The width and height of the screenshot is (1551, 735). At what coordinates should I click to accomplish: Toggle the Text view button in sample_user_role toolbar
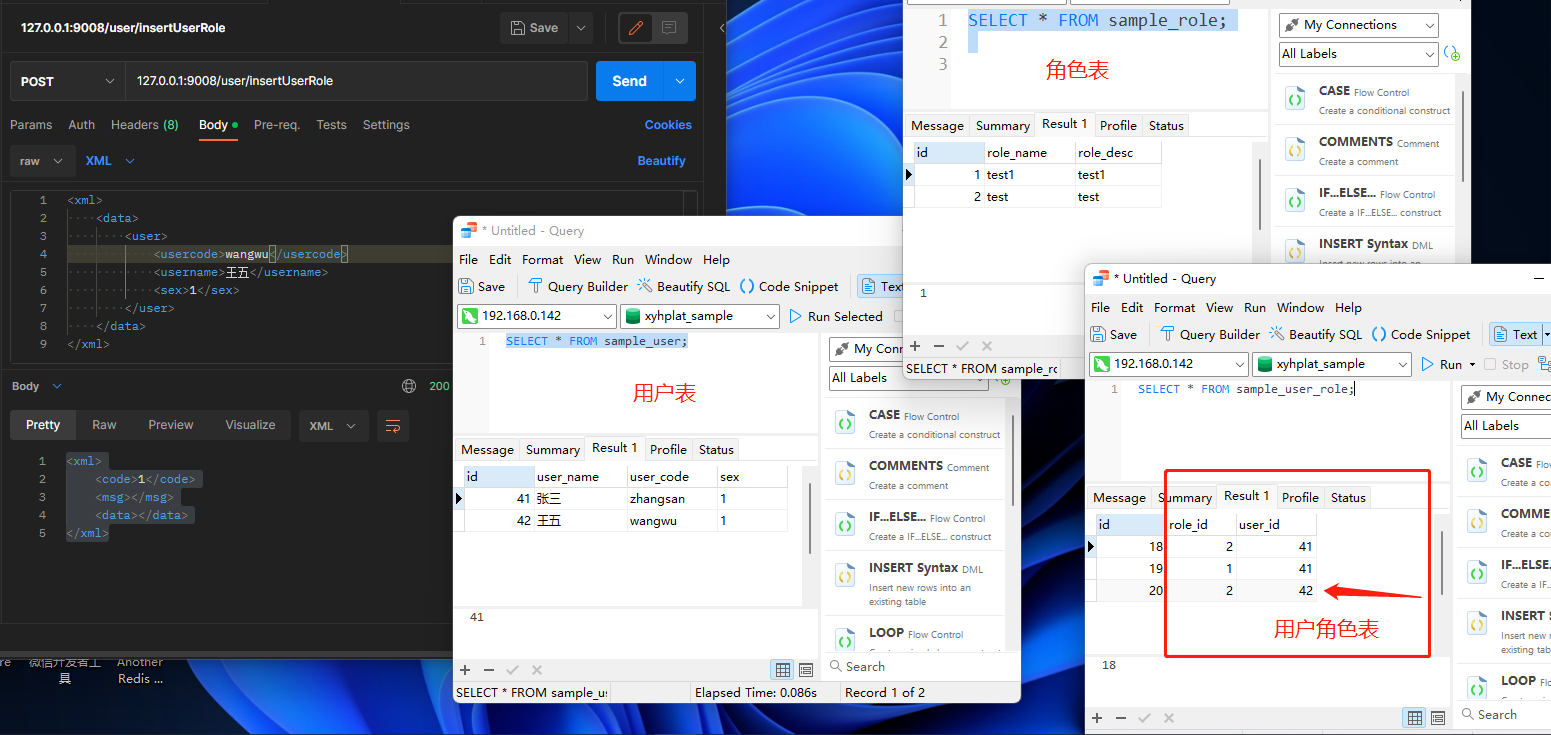coord(1515,334)
